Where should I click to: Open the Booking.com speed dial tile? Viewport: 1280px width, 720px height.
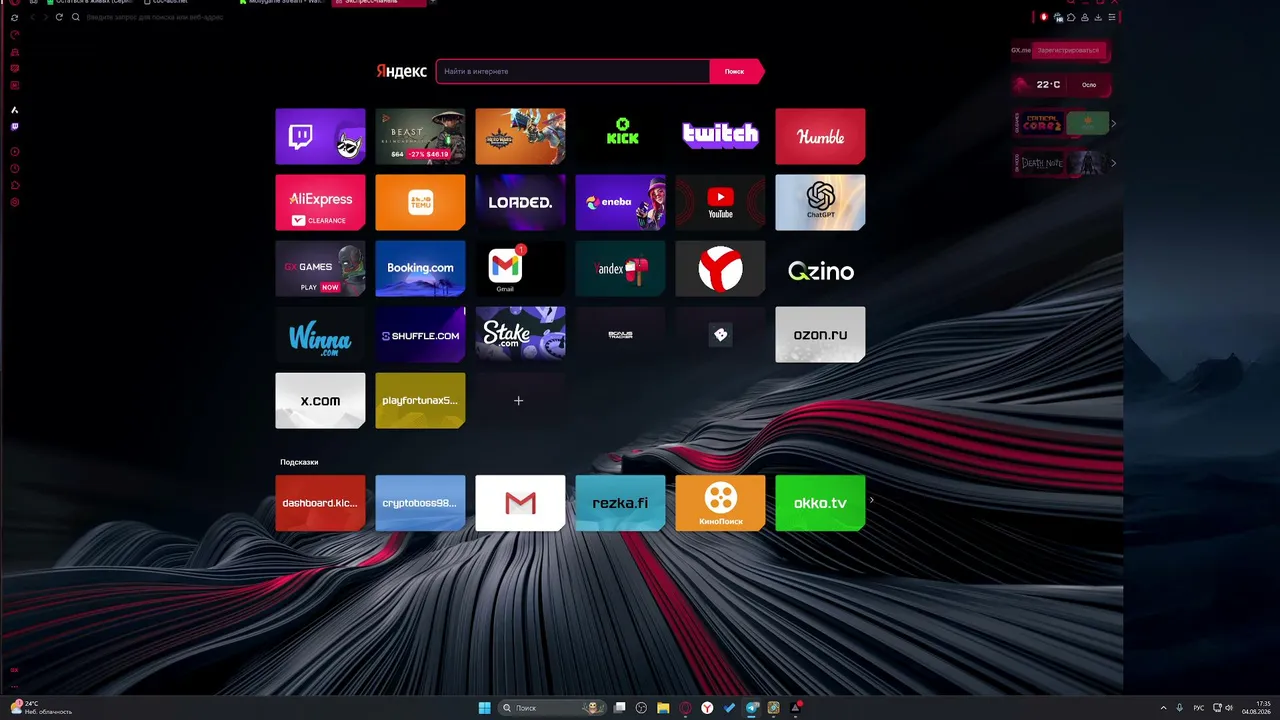click(420, 268)
